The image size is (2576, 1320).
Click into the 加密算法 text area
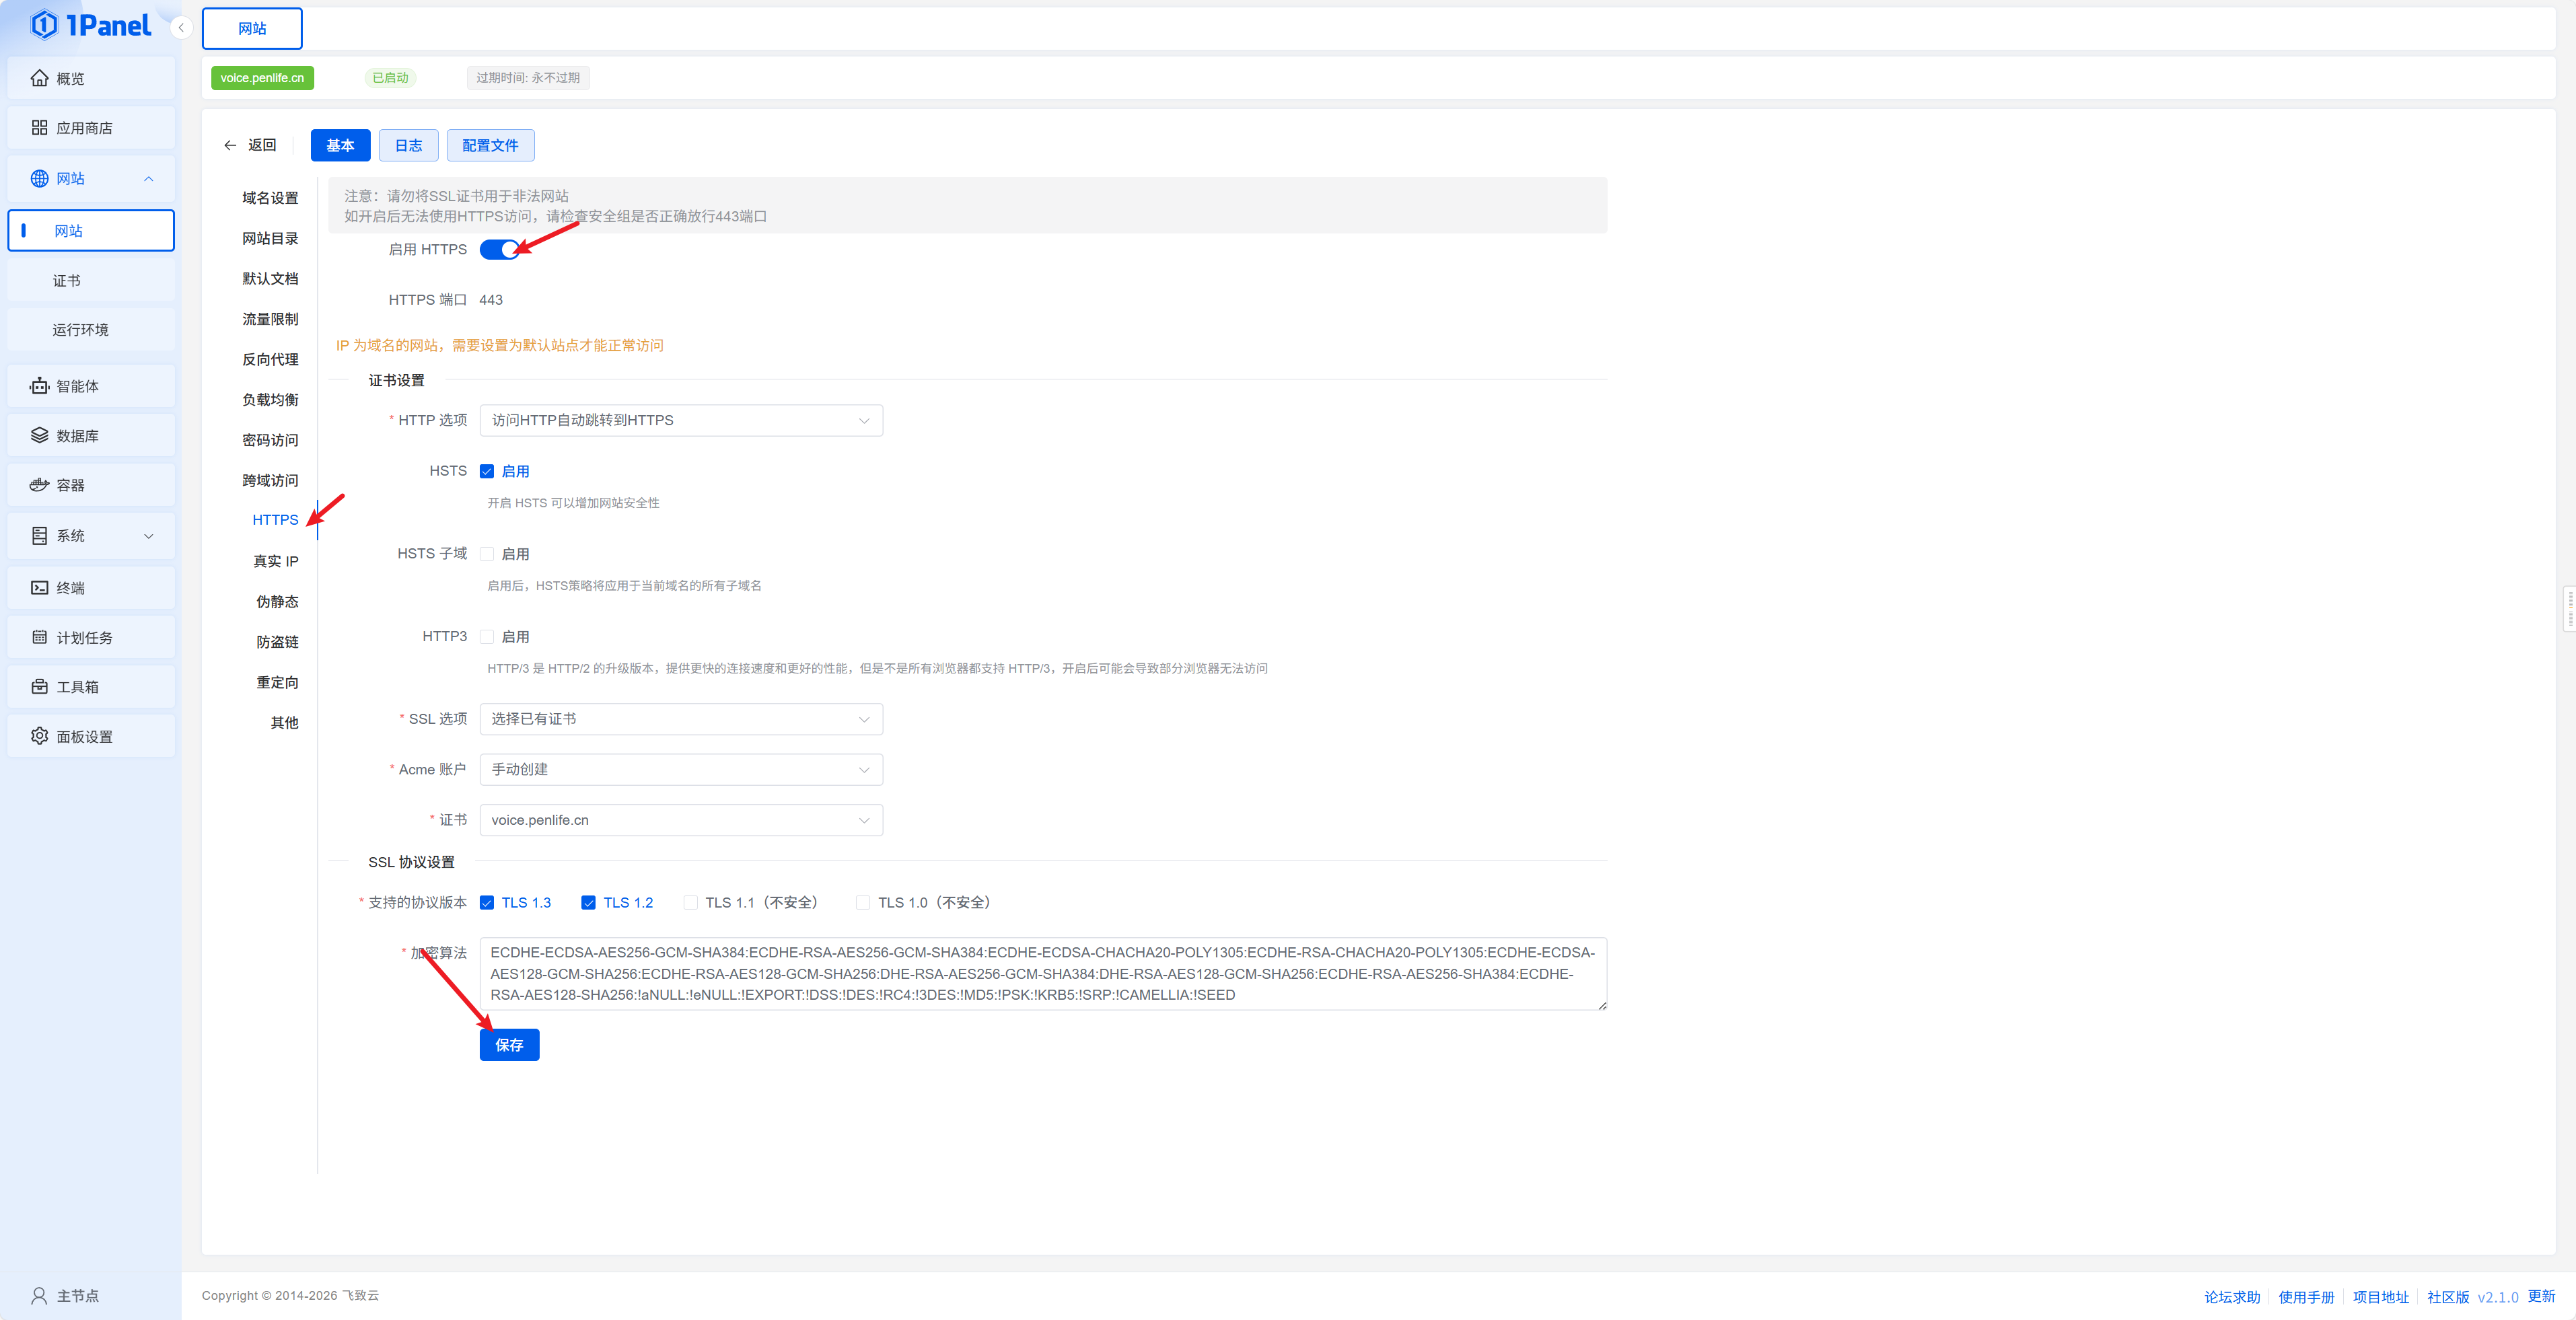pyautogui.click(x=1042, y=974)
